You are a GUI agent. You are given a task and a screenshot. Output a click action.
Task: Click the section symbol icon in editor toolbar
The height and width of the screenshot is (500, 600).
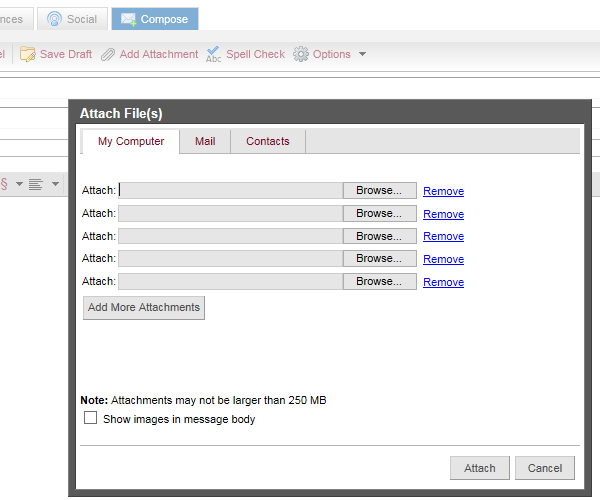tap(4, 184)
